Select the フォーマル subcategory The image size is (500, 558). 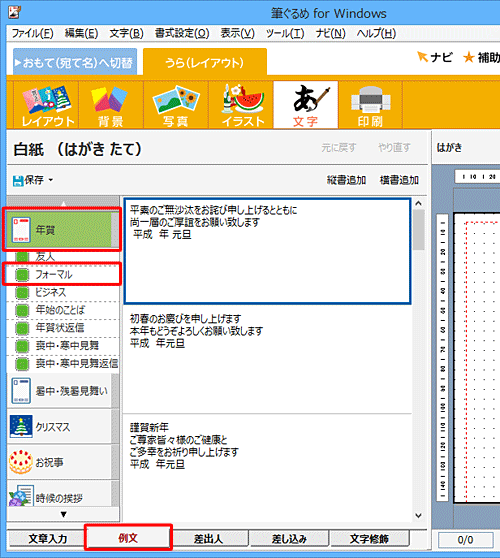pos(62,274)
